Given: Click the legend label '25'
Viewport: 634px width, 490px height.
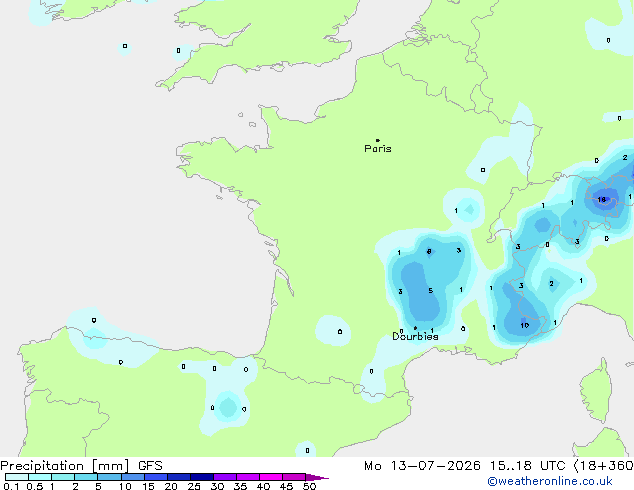Looking at the screenshot, I should (194, 486).
